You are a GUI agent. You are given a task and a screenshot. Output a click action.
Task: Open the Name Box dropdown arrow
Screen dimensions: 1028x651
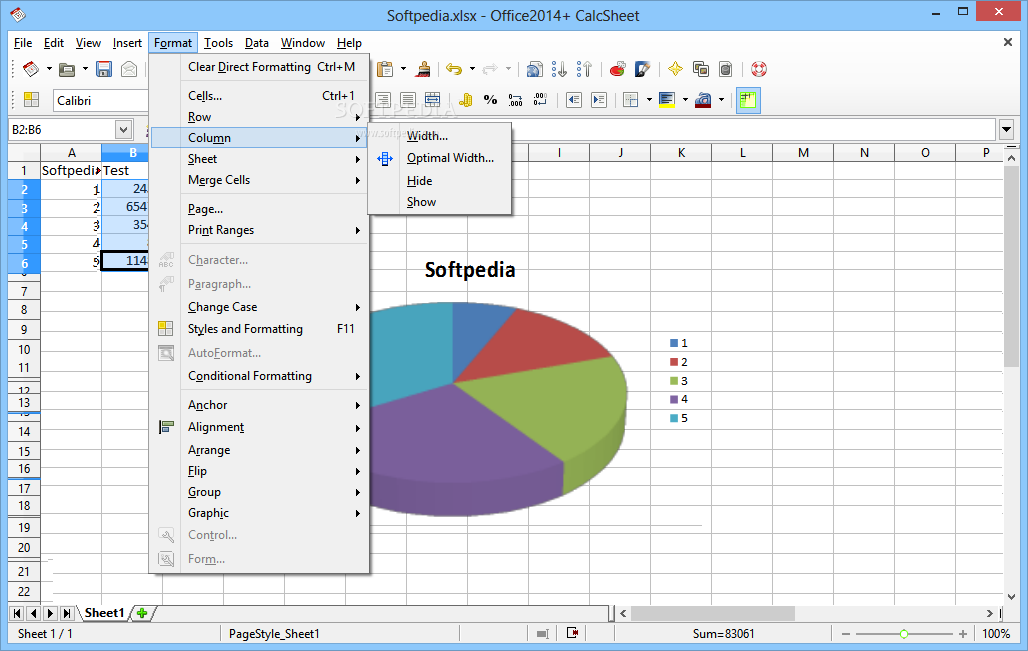(x=123, y=130)
